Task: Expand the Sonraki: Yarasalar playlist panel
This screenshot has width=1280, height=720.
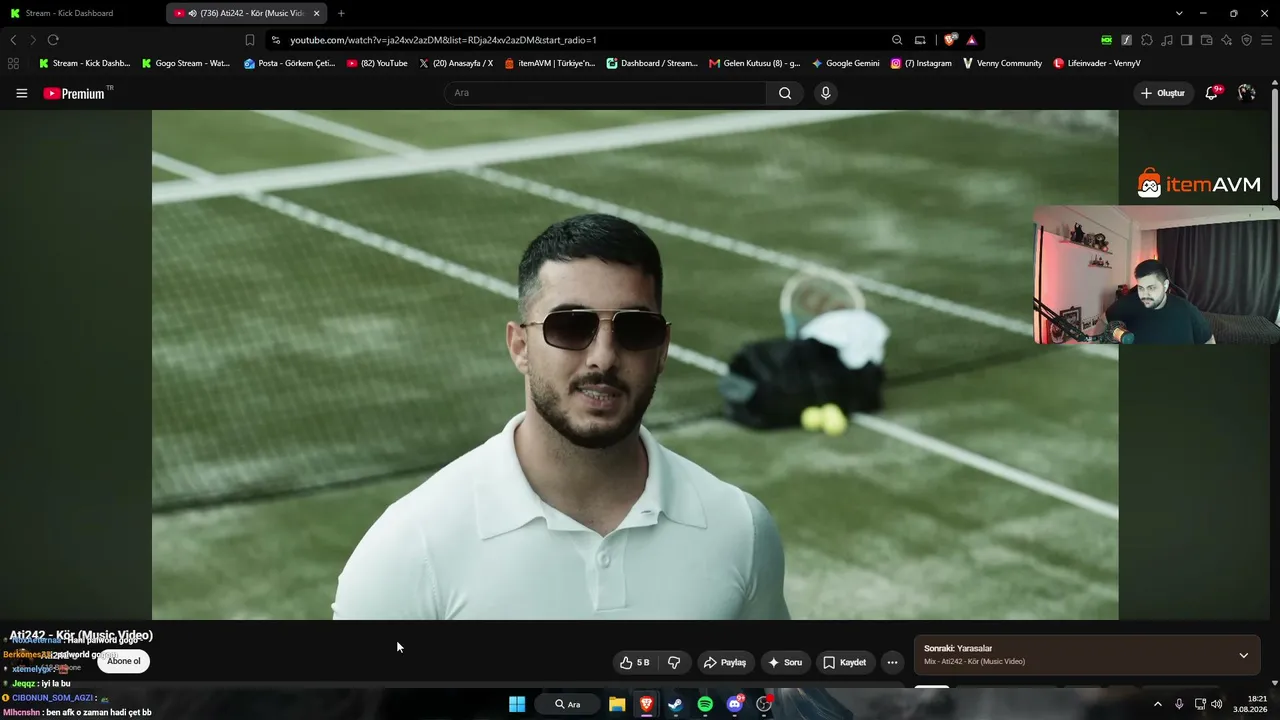Action: coord(1243,655)
